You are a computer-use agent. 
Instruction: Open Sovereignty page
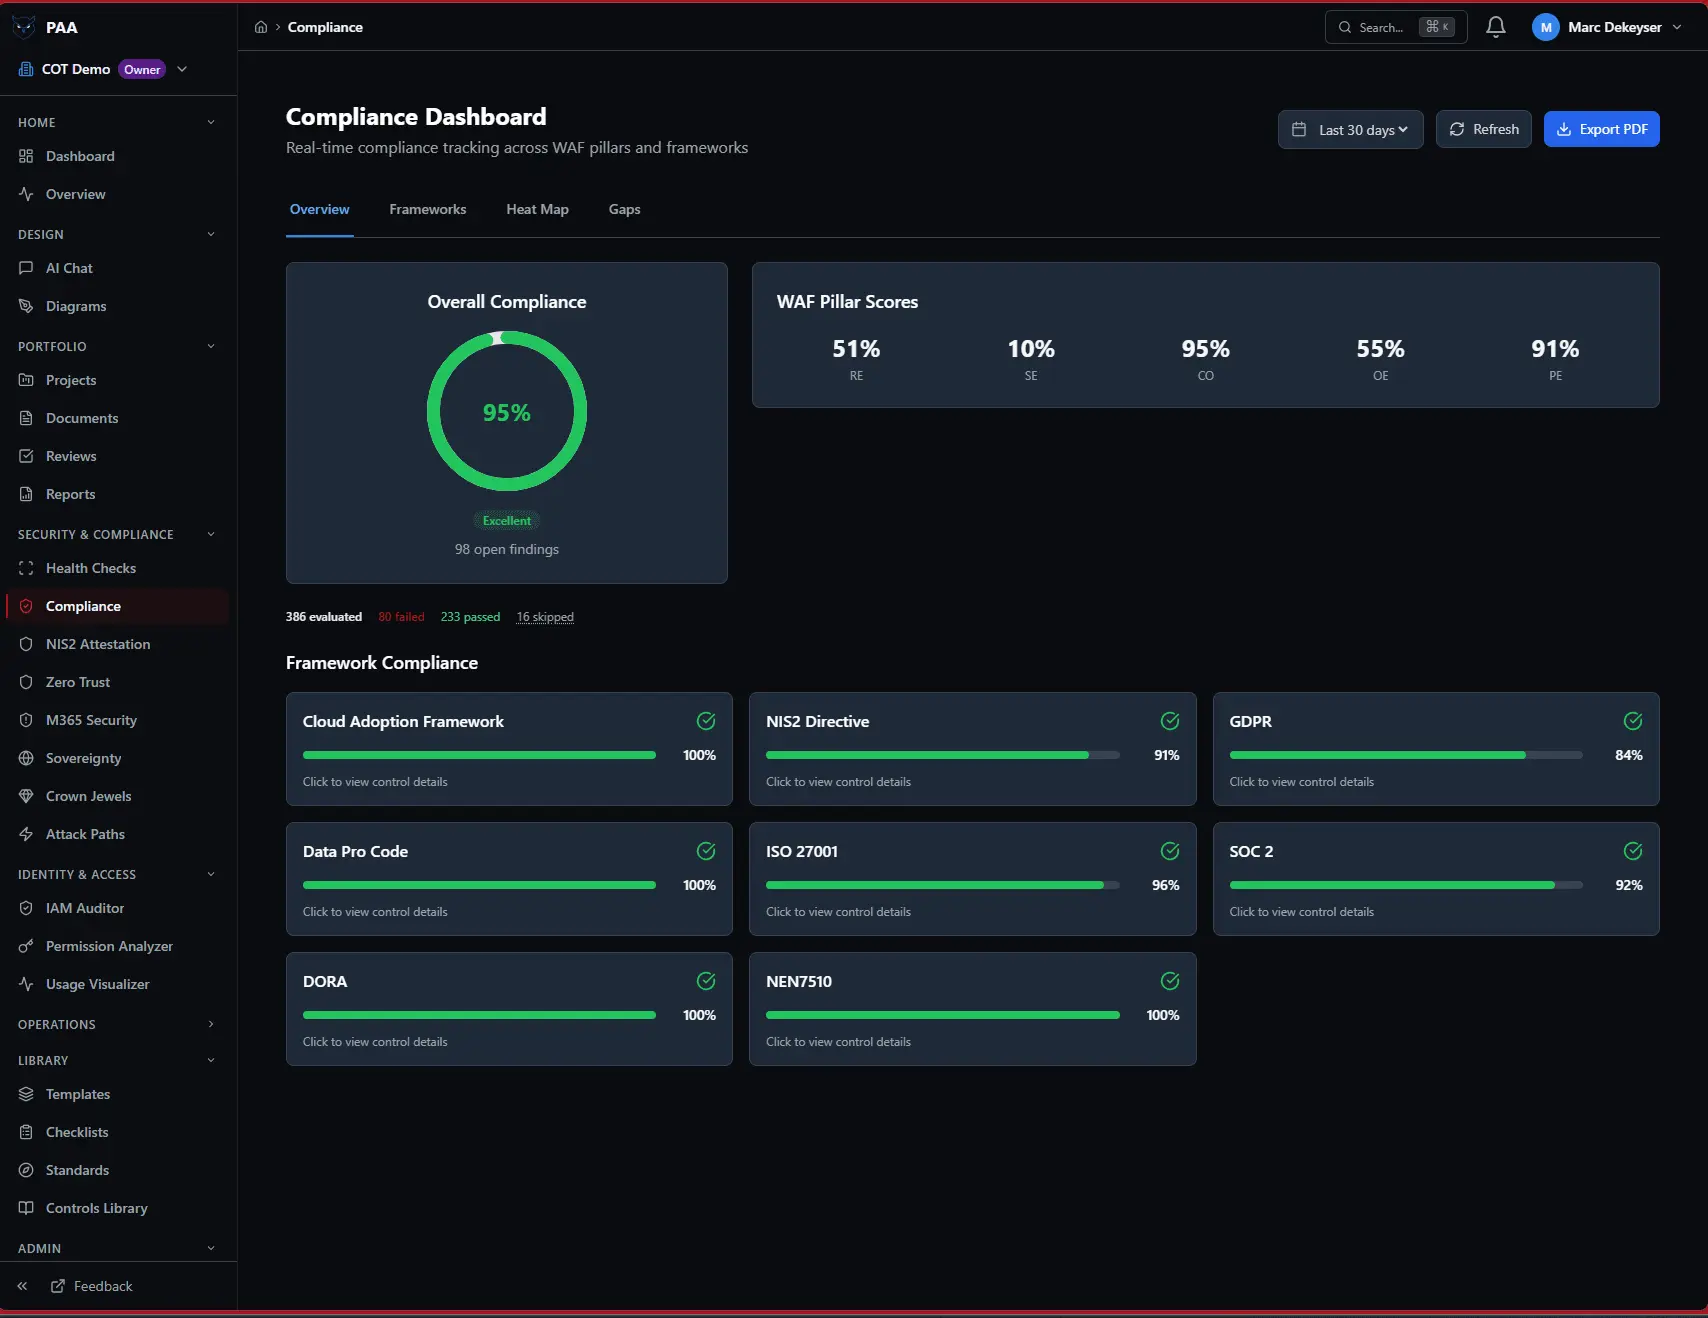(117, 758)
